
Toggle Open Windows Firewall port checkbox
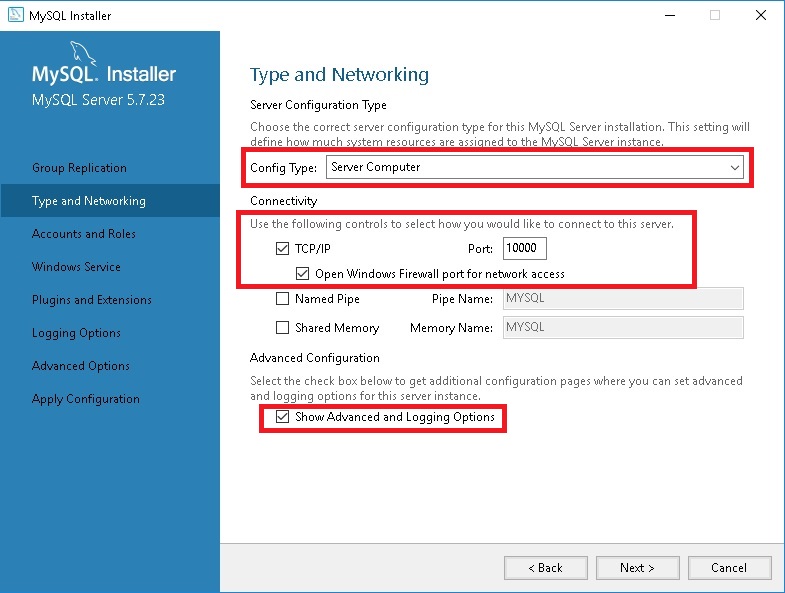302,273
